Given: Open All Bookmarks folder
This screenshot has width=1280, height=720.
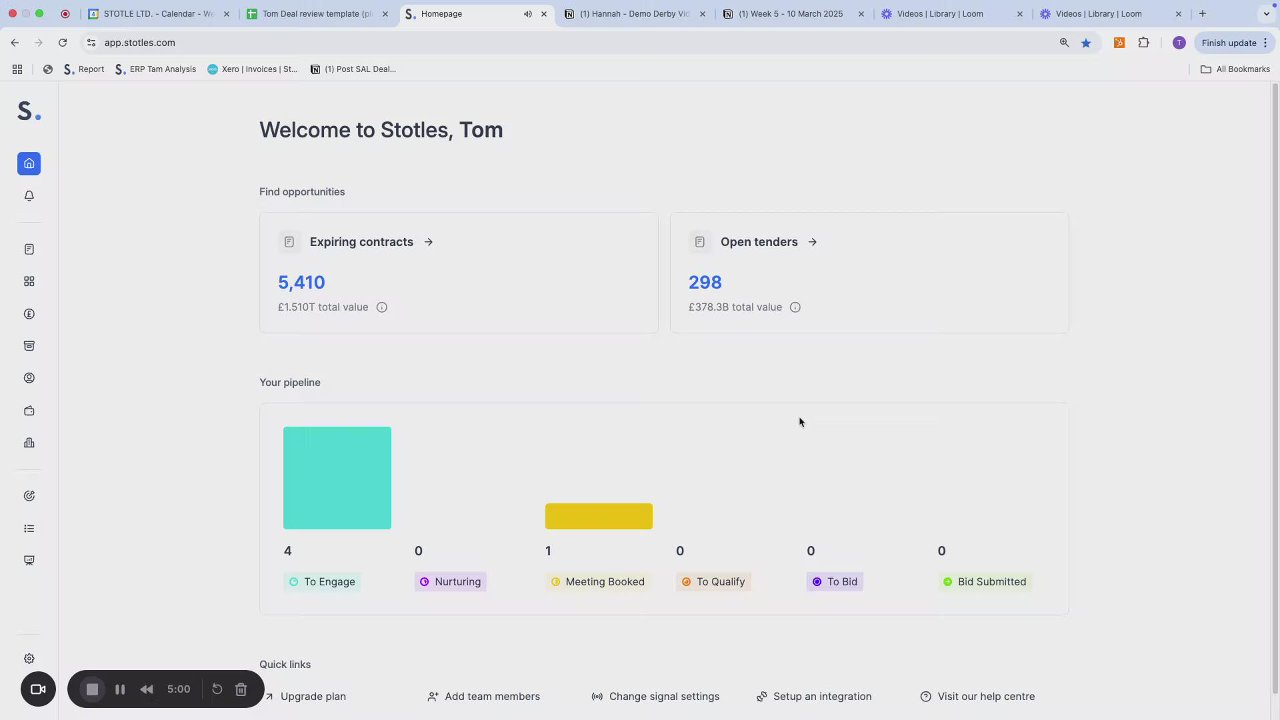Looking at the screenshot, I should 1235,69.
